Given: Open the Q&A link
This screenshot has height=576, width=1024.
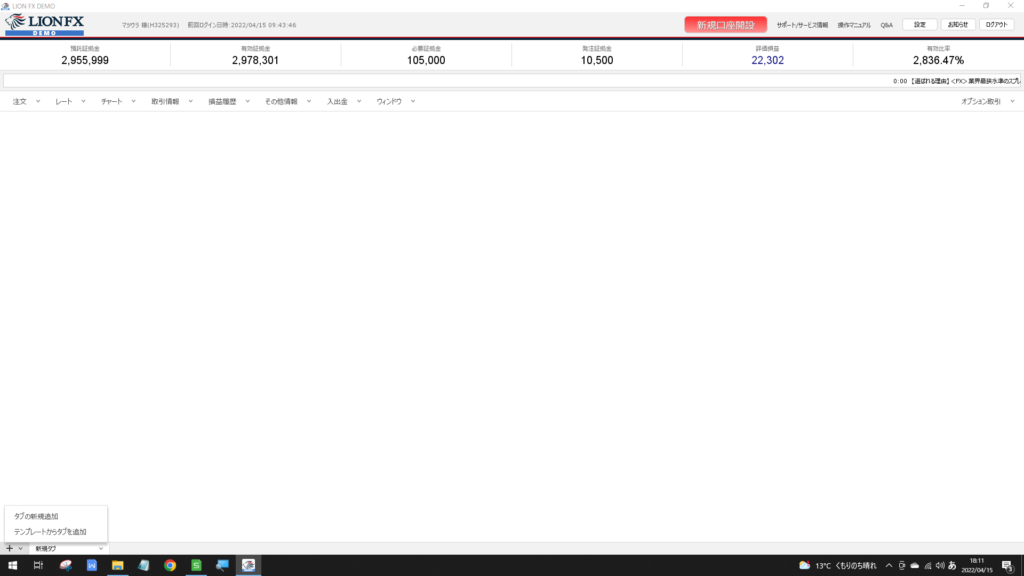Looking at the screenshot, I should 886,25.
